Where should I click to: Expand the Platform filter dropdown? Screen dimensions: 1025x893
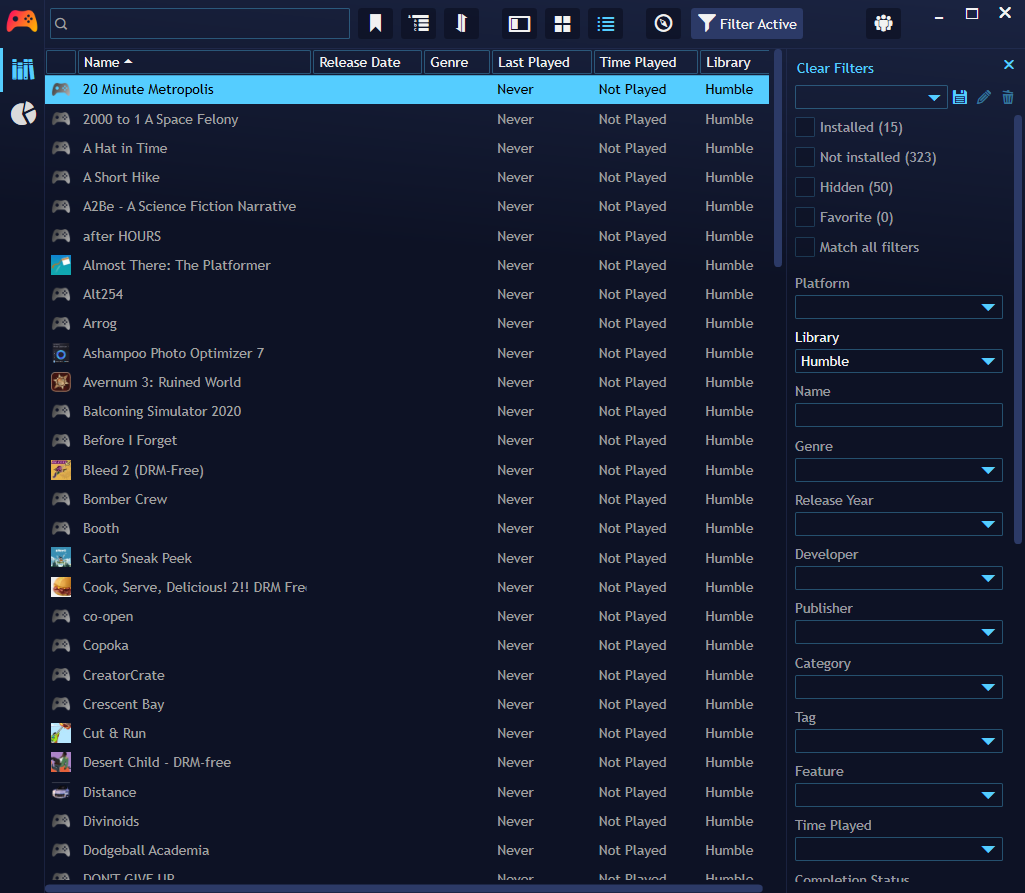pyautogui.click(x=898, y=307)
